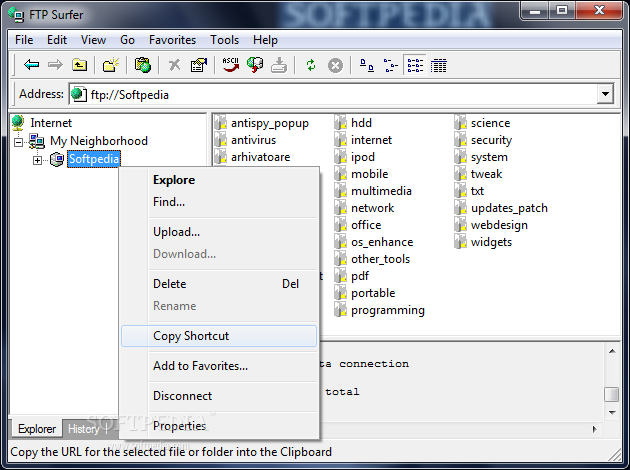Click the connect to site globe icon
Image resolution: width=630 pixels, height=470 pixels.
point(143,65)
